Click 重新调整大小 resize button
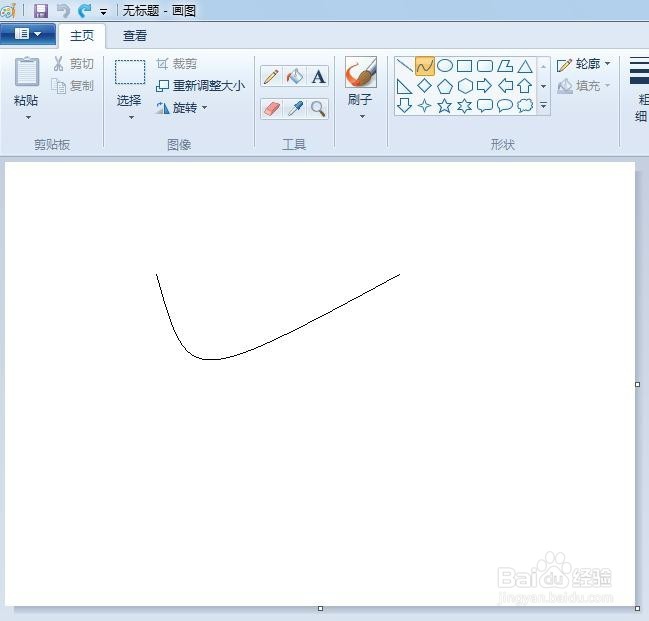The height and width of the screenshot is (621, 649). pyautogui.click(x=200, y=86)
